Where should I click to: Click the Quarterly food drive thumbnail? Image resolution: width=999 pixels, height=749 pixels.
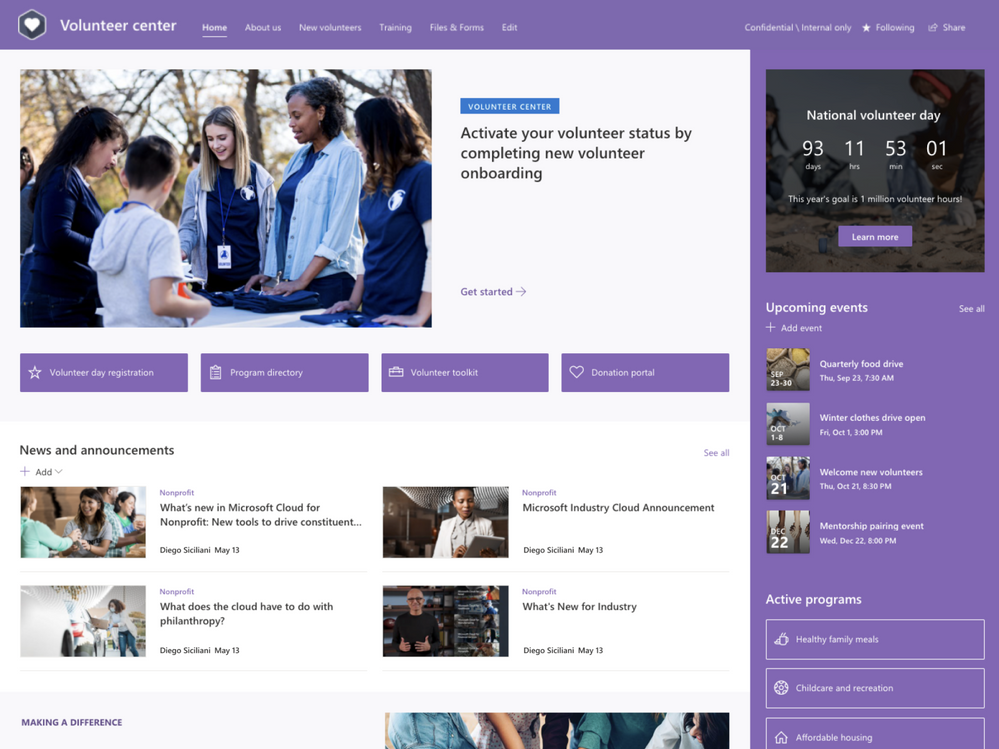click(x=787, y=369)
